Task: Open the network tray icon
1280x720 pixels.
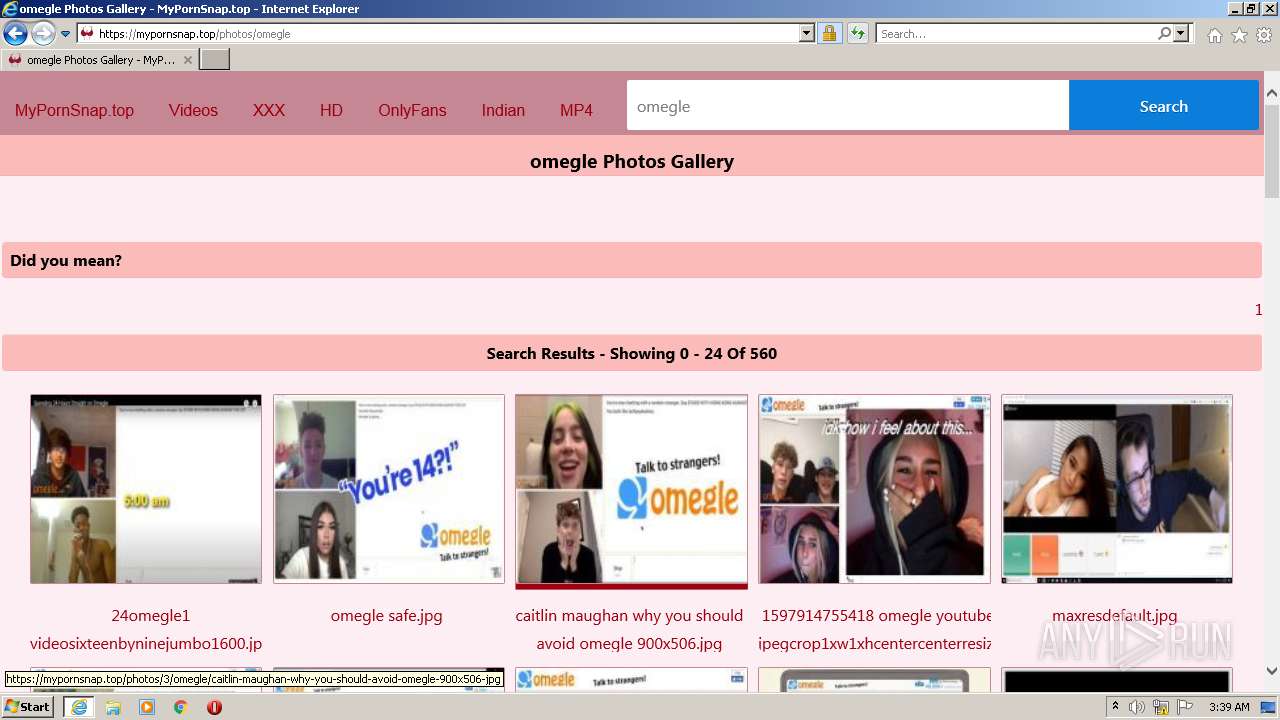Action: click(1161, 707)
